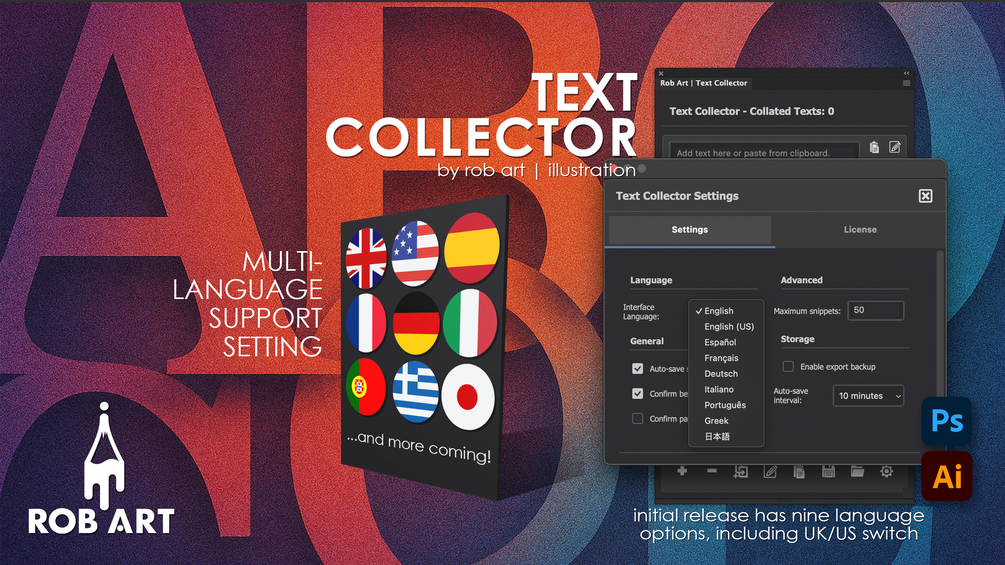1005x565 pixels.
Task: Click the 'Interface Language:' label
Action: (641, 312)
